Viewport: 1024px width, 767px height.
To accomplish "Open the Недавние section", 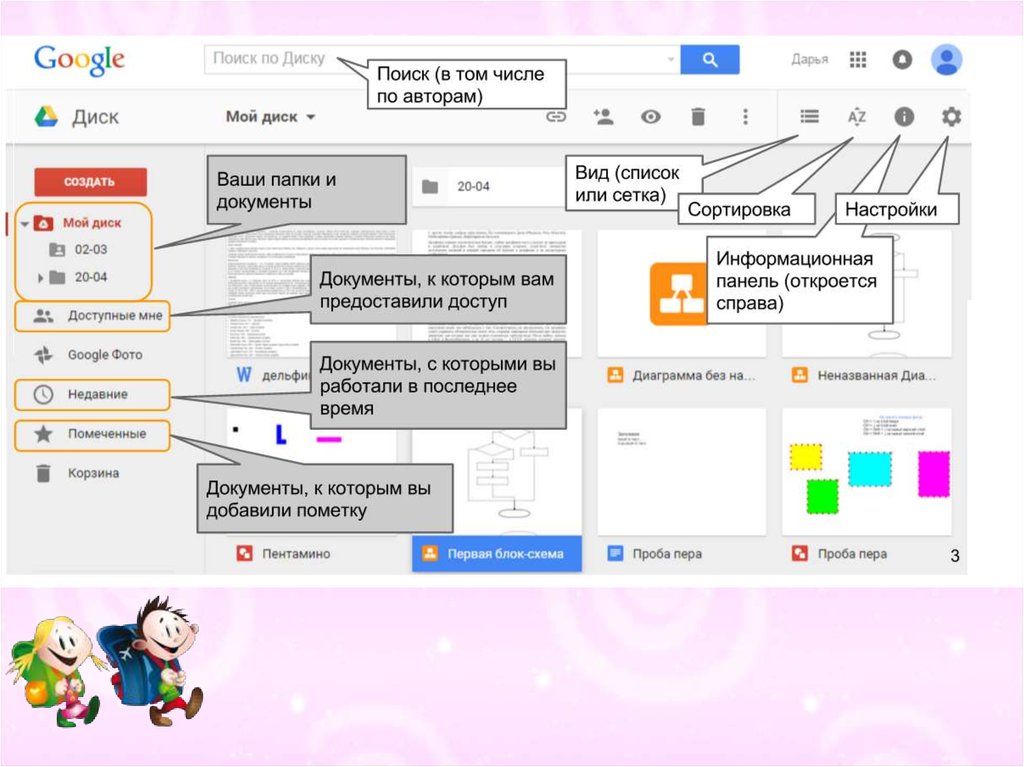I will [x=96, y=394].
